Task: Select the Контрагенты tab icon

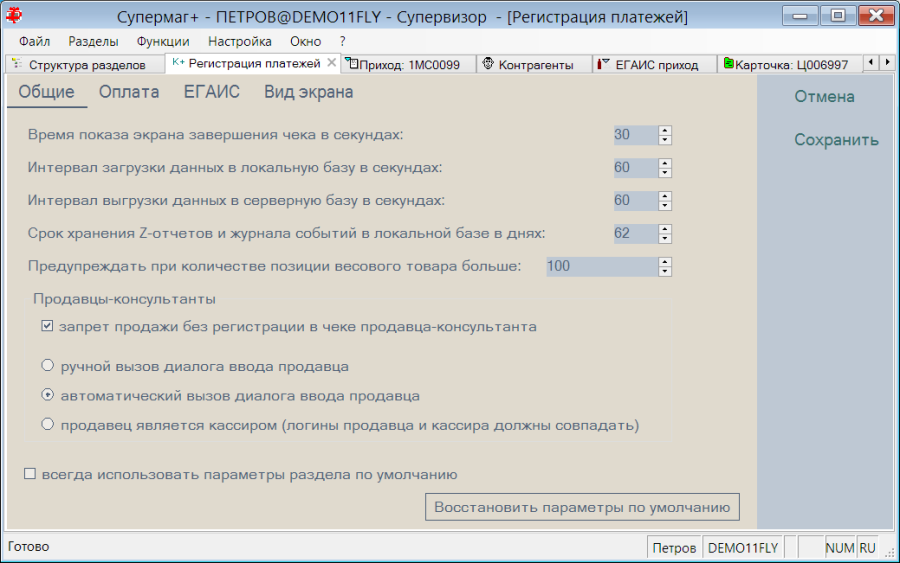Action: pos(488,64)
